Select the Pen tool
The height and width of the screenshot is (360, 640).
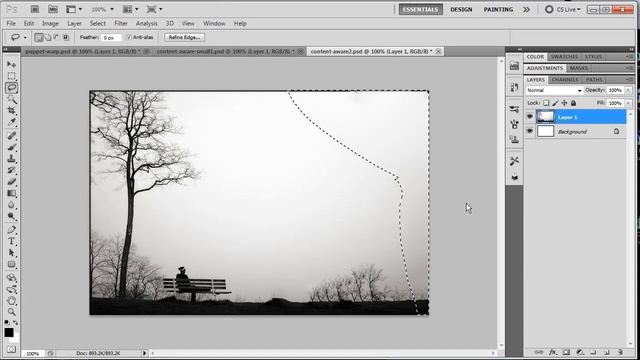11,230
